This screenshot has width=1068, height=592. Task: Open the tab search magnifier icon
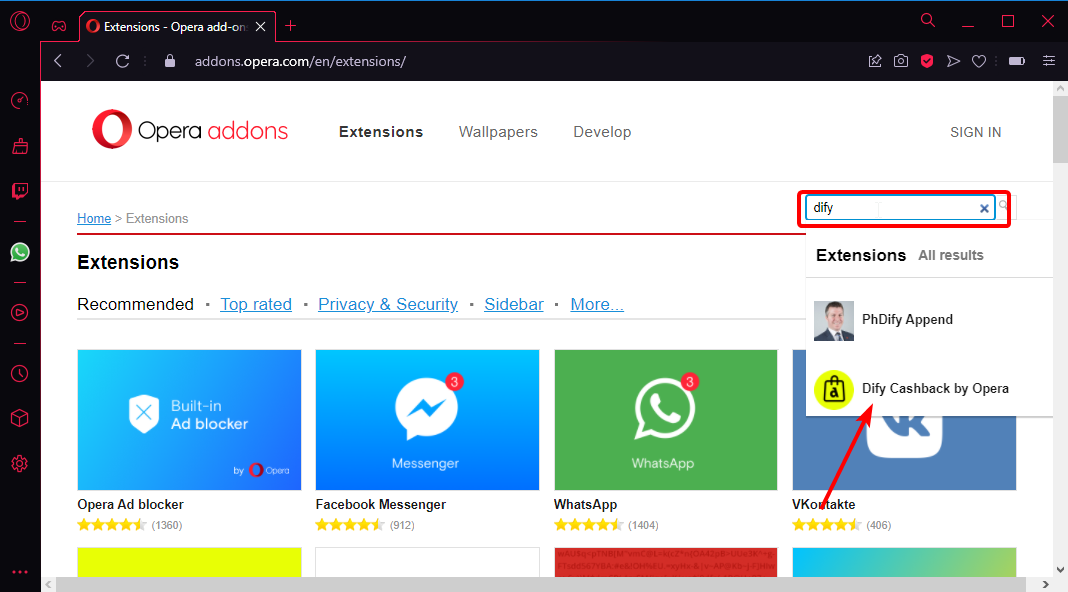[928, 20]
